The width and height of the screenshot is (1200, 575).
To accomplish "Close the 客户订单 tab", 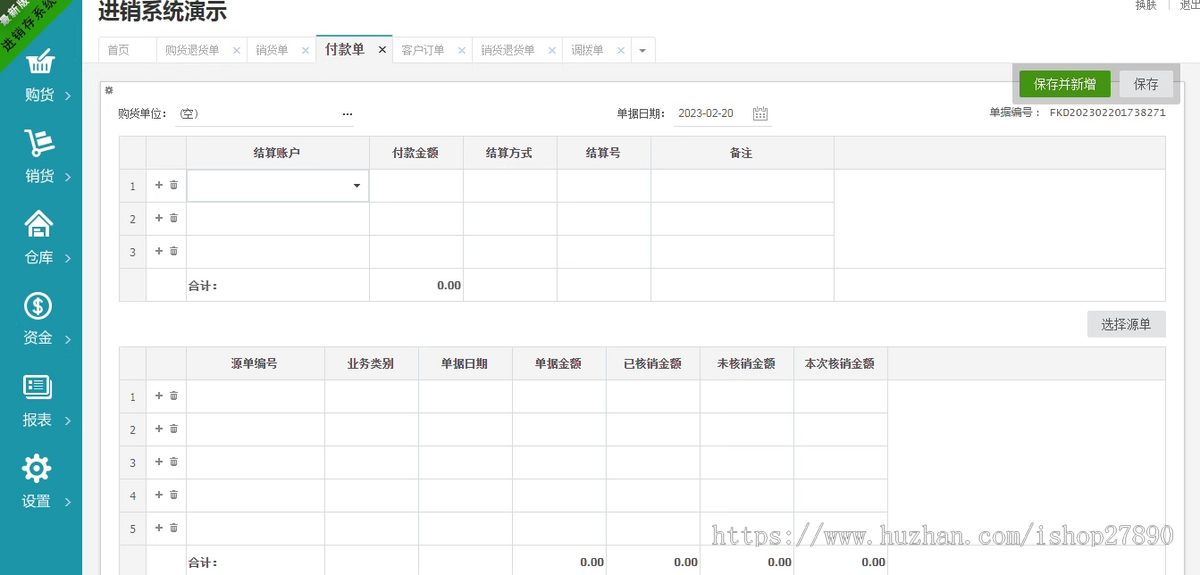I will coord(461,50).
